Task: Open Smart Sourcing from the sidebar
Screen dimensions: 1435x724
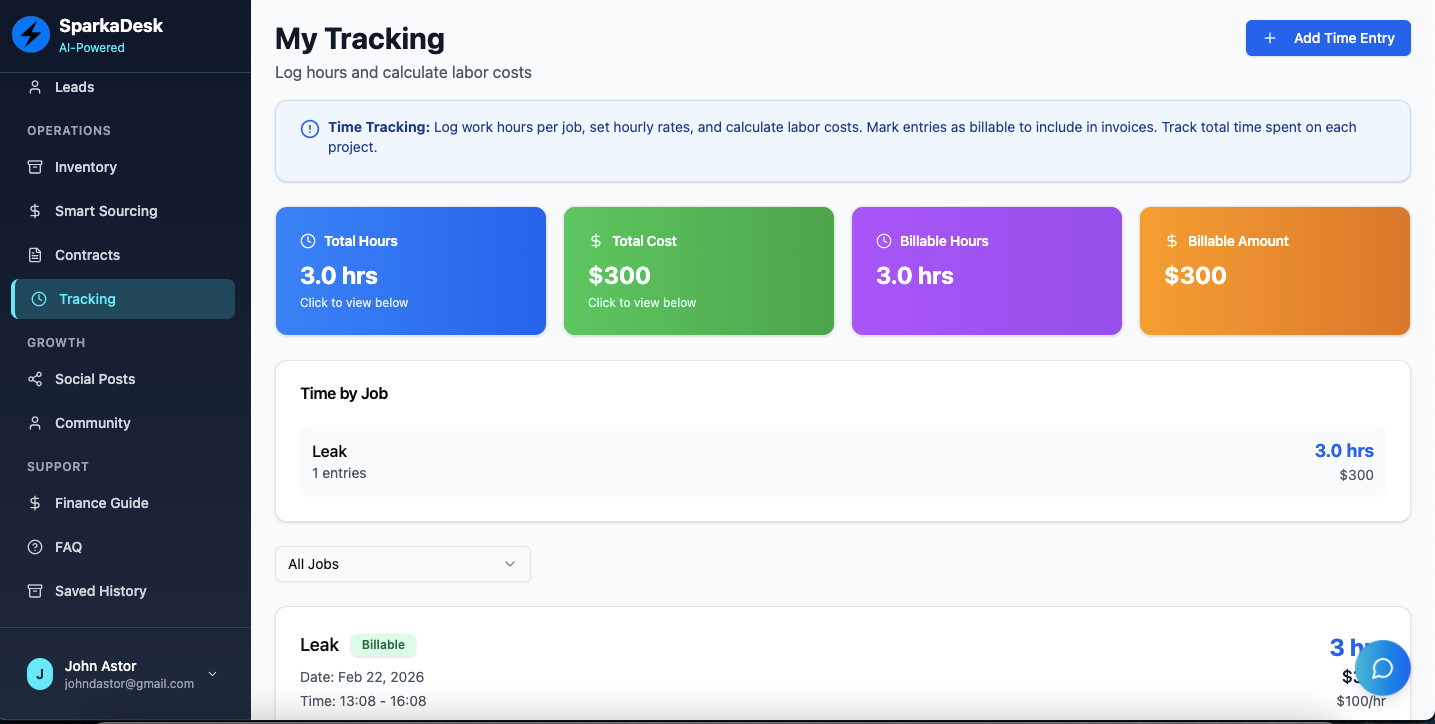Action: tap(123, 211)
